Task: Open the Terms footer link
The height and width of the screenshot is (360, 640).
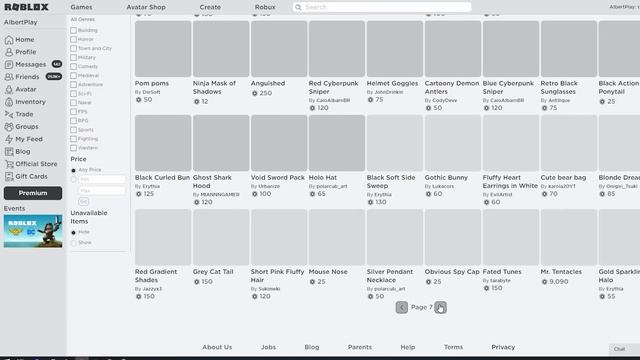Action: click(x=453, y=347)
